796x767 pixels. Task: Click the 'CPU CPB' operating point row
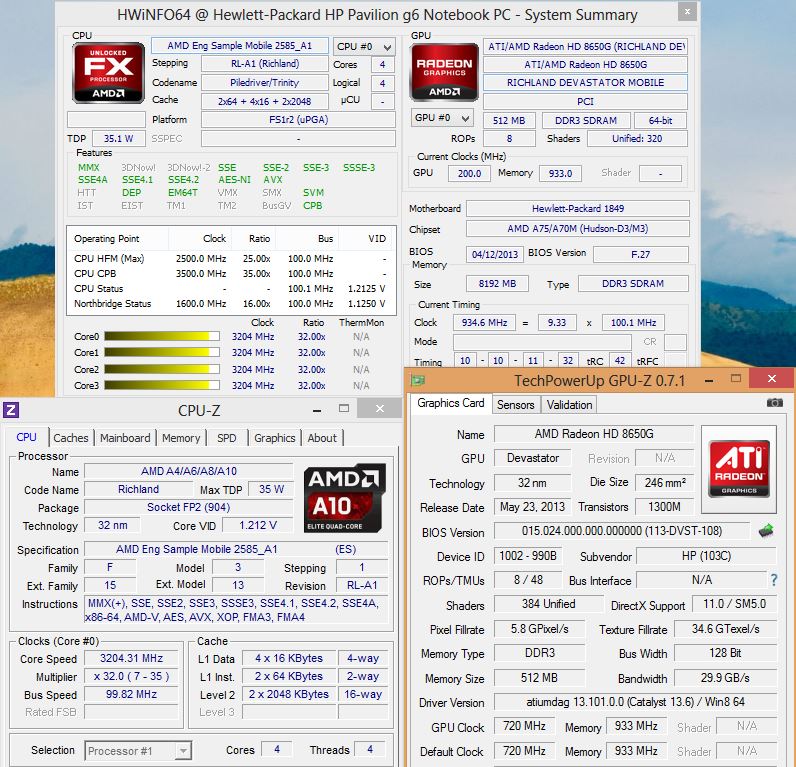pyautogui.click(x=230, y=274)
